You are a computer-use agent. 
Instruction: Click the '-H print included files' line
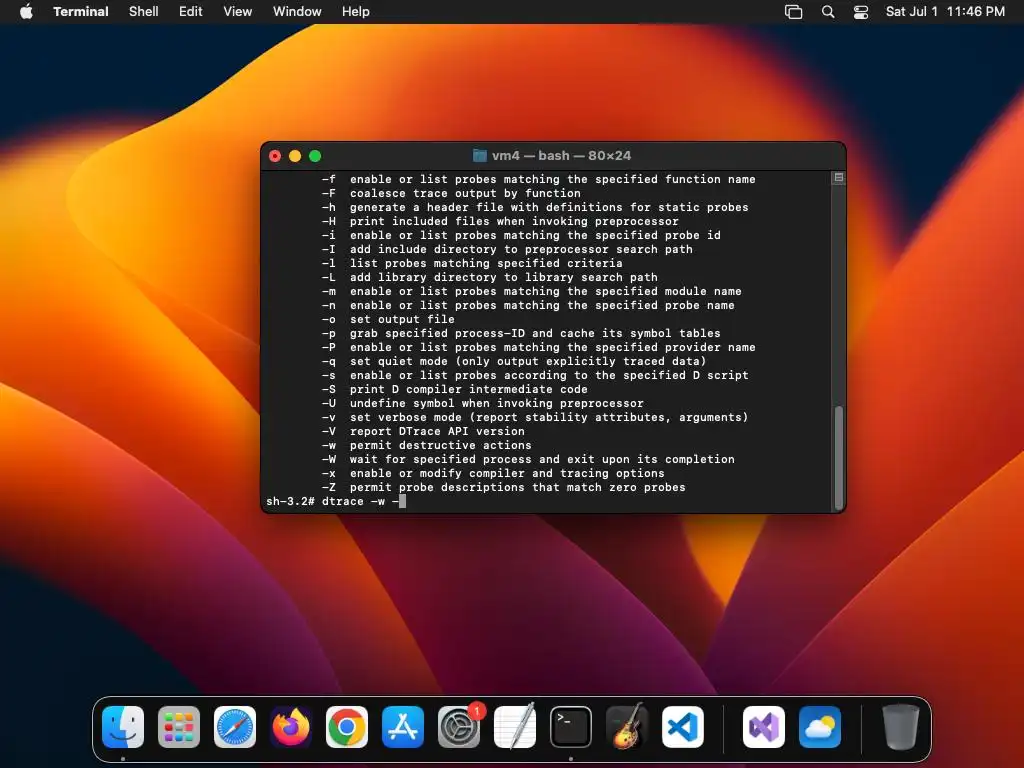[500, 221]
